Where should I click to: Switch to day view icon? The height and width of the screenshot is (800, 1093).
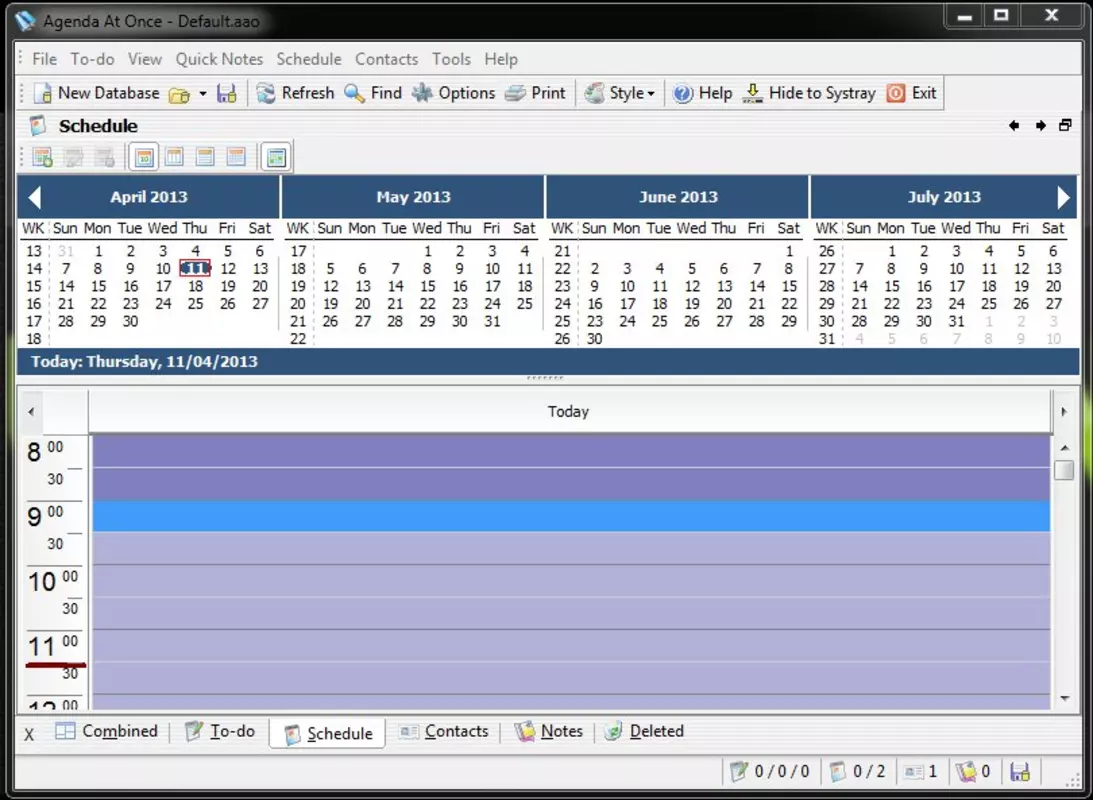tap(144, 157)
